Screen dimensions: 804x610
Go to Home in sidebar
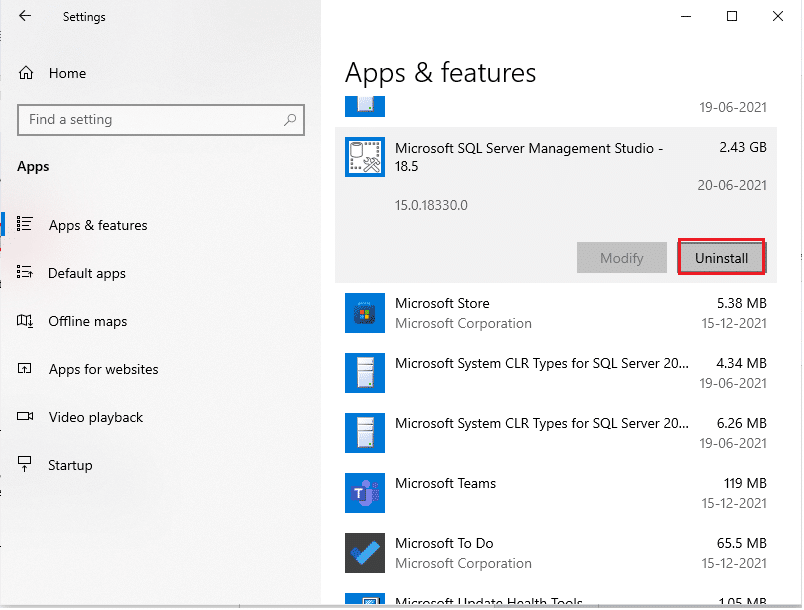(67, 73)
